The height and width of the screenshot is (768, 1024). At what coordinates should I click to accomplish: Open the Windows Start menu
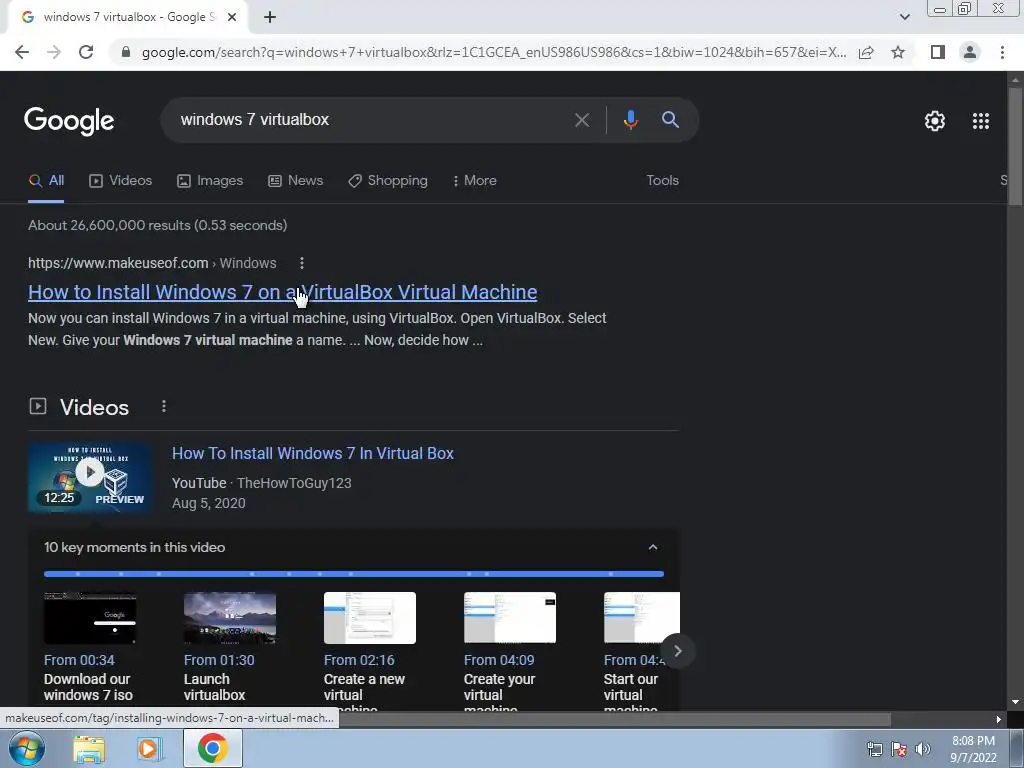coord(26,748)
